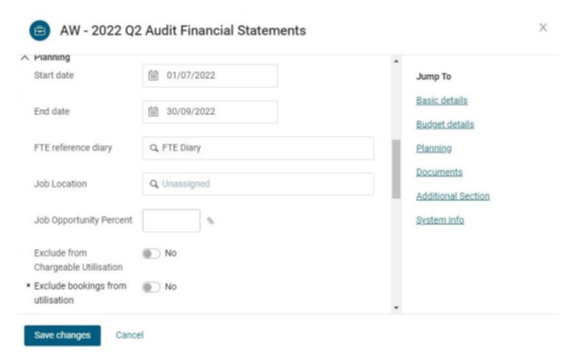Viewport: 583px width, 361px height.
Task: Toggle Exclude bookings from utilisation switch
Action: point(151,287)
